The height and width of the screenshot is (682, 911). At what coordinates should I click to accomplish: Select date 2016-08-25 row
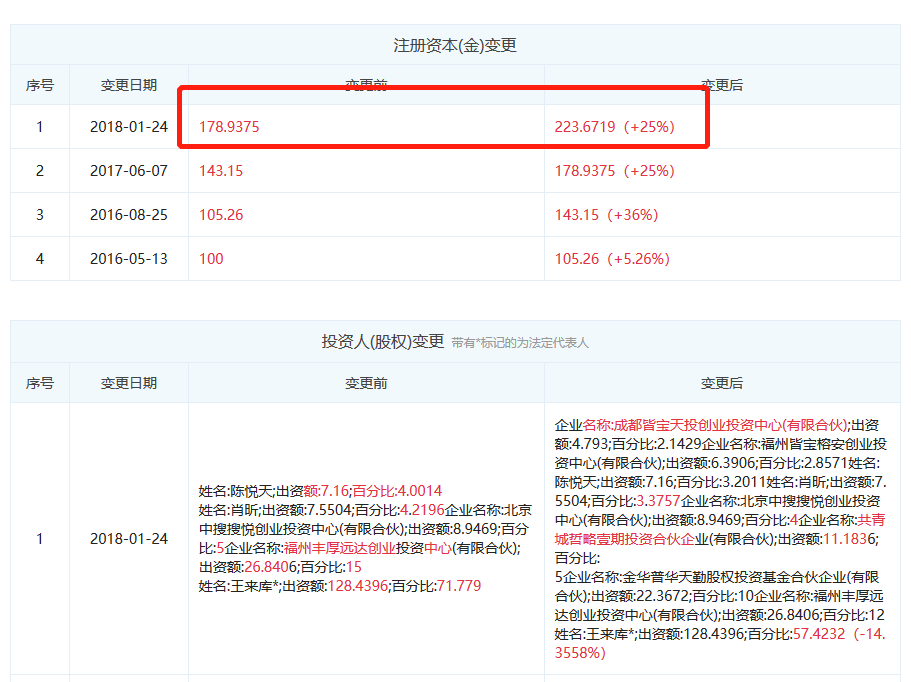128,215
